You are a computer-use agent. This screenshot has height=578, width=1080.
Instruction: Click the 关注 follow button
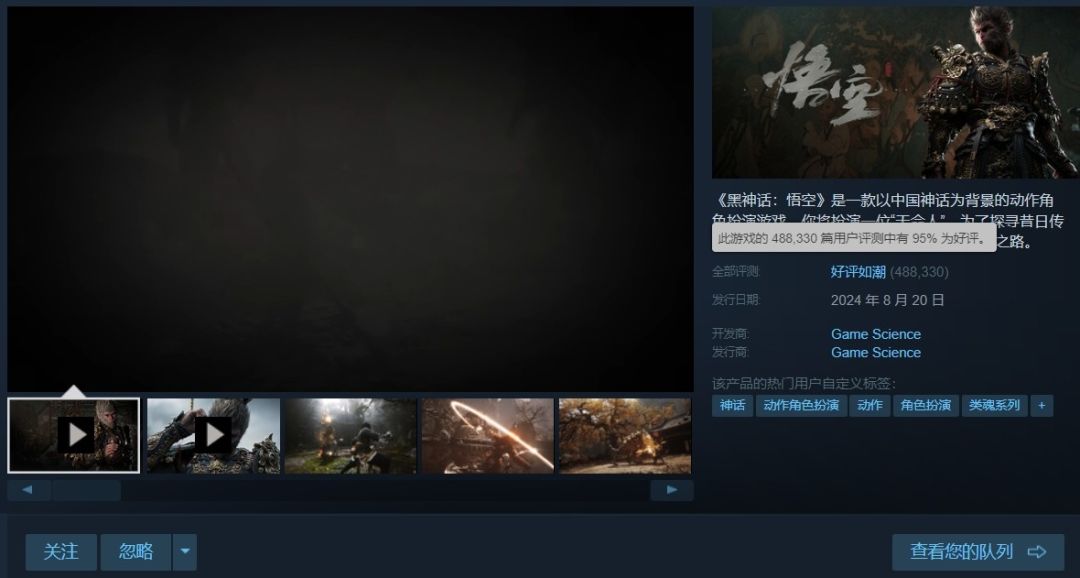(x=61, y=552)
